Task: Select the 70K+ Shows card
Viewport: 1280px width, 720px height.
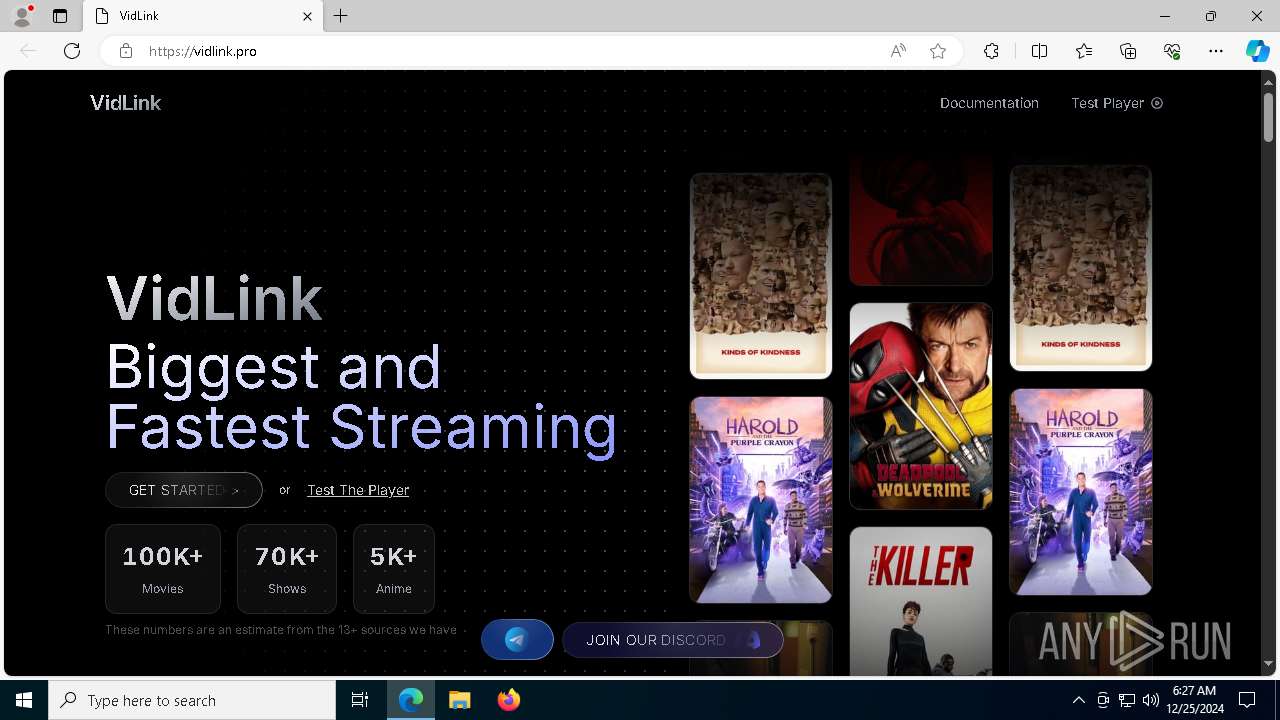Action: (287, 569)
